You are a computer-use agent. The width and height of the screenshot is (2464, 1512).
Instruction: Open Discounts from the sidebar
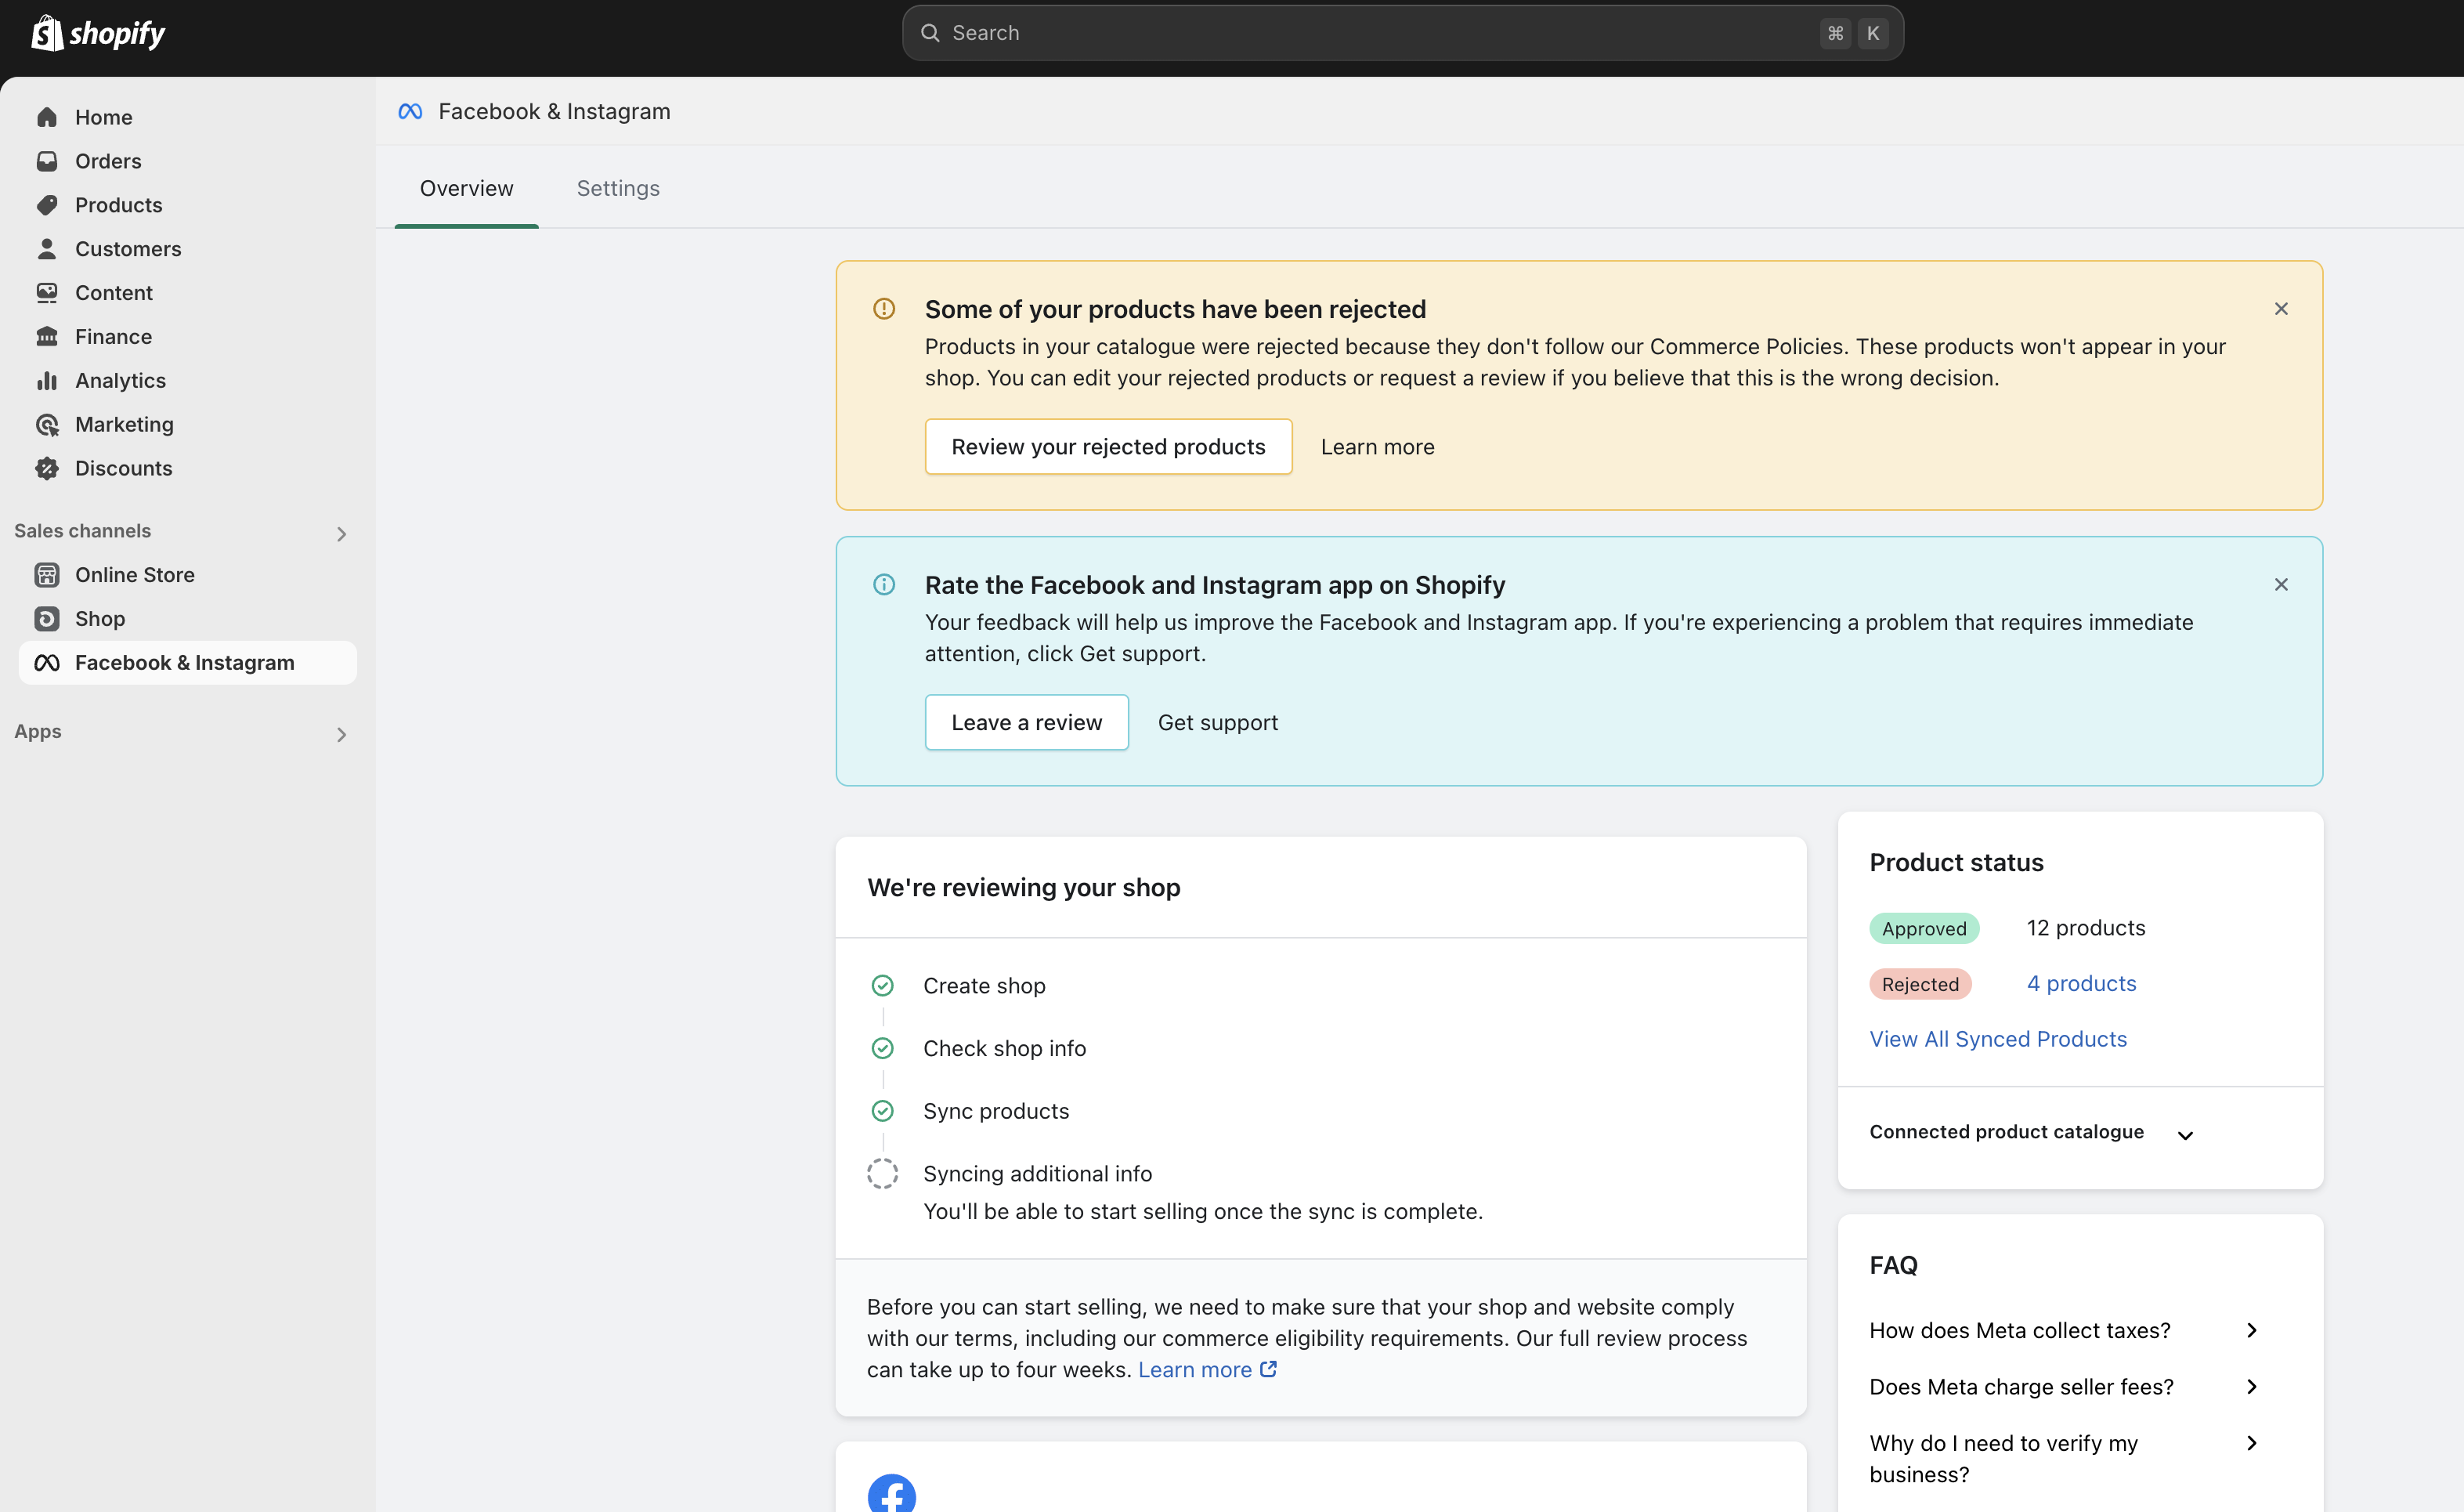(x=123, y=469)
